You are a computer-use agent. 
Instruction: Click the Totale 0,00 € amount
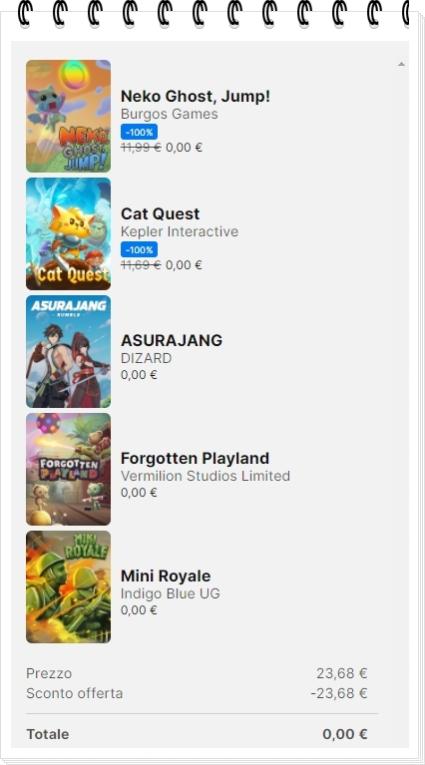pyautogui.click(x=345, y=734)
